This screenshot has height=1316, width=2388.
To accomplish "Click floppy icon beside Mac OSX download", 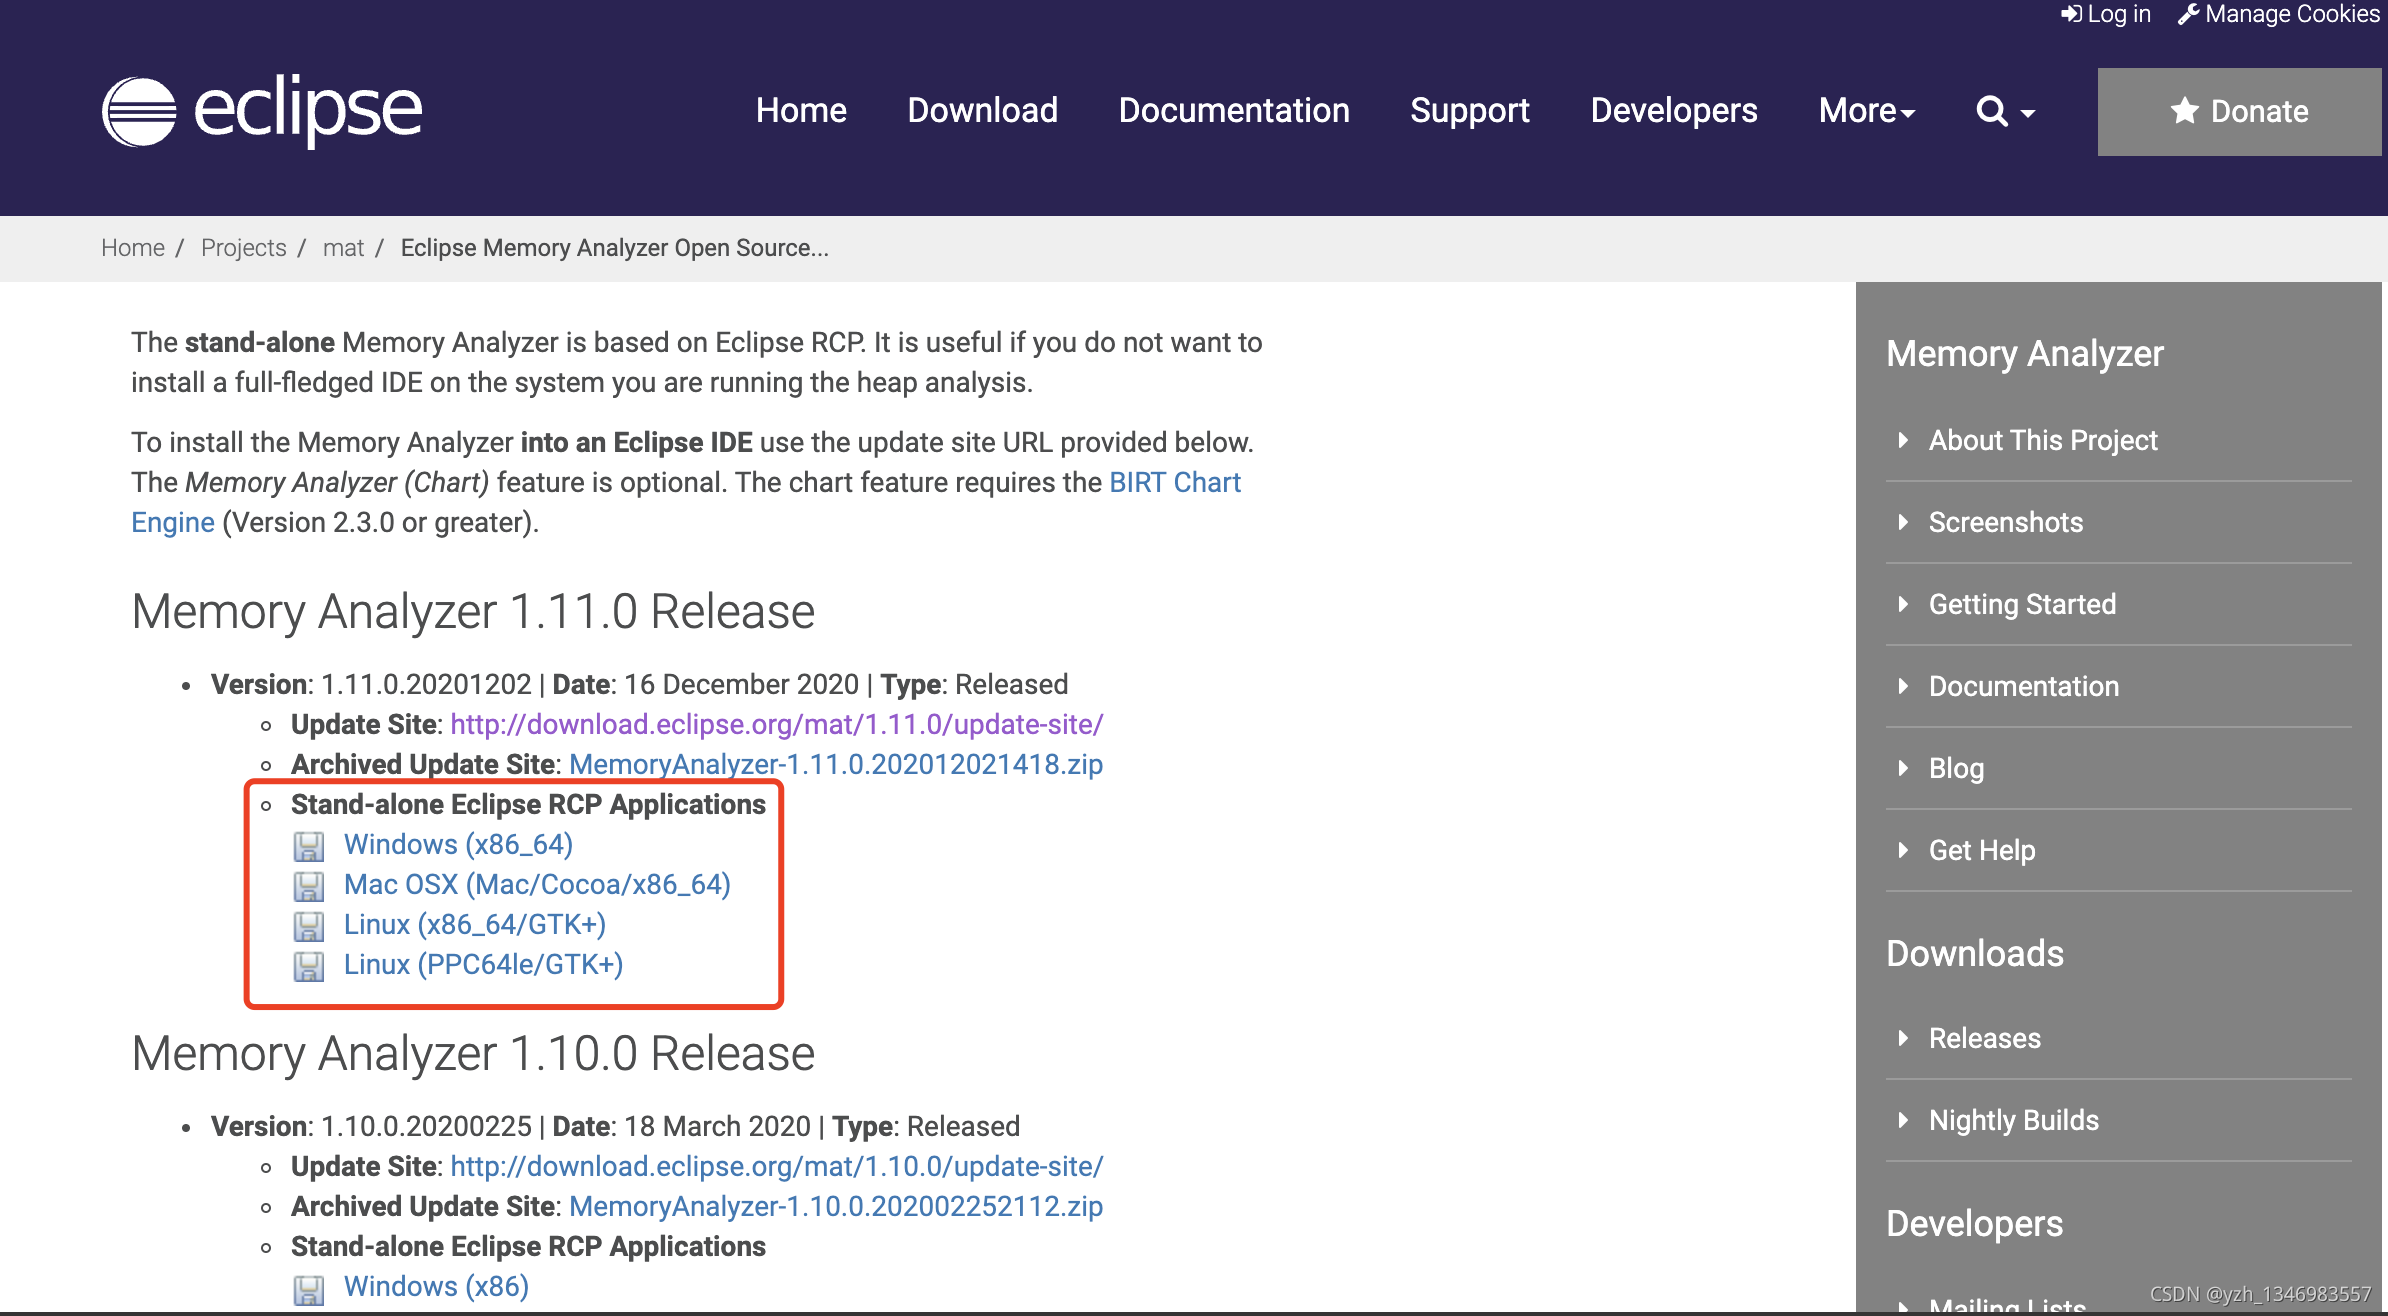I will [x=309, y=886].
